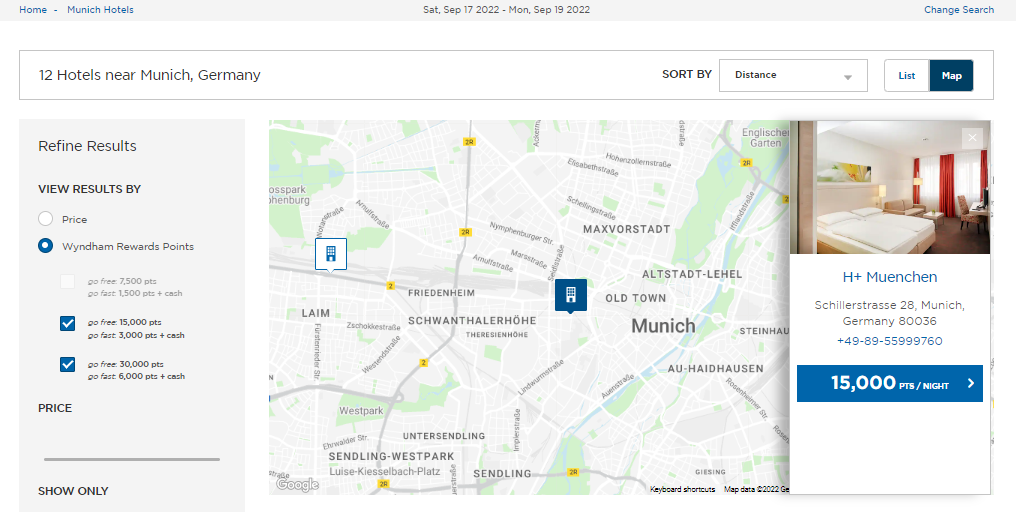Click the UNTERSENDLING district label
Image resolution: width=1016 pixels, height=512 pixels.
(444, 436)
